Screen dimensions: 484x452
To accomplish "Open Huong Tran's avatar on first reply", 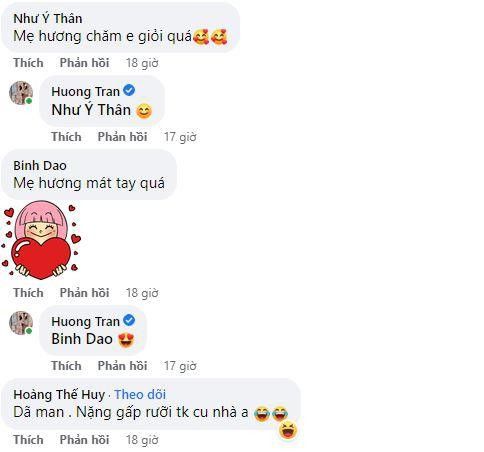I will (x=21, y=93).
